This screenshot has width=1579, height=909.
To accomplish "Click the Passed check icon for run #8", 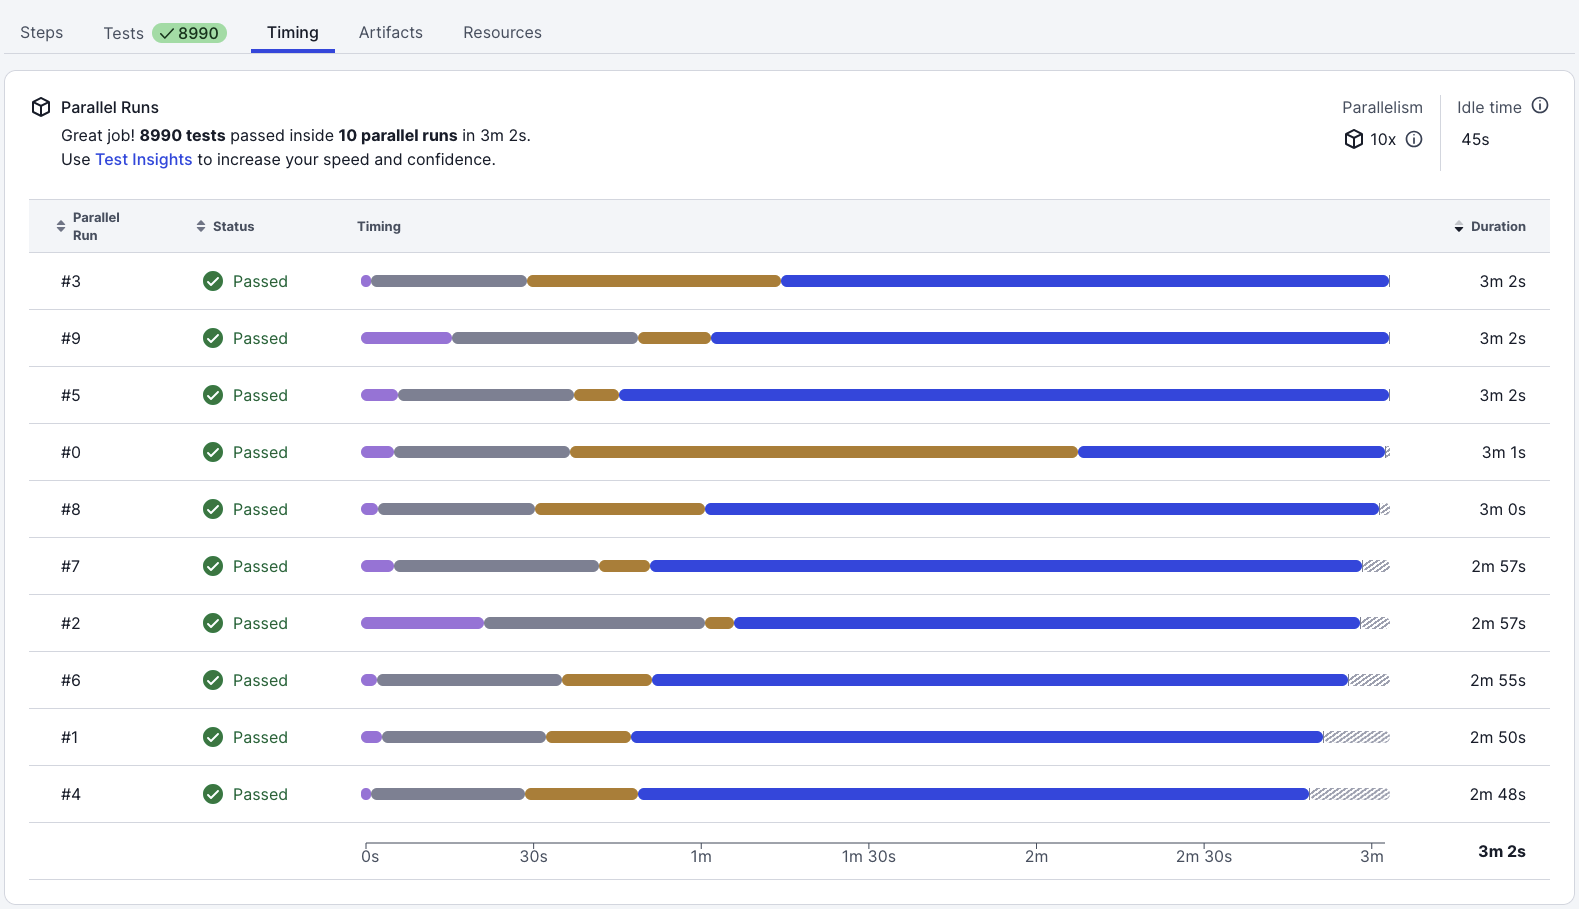I will (x=213, y=509).
